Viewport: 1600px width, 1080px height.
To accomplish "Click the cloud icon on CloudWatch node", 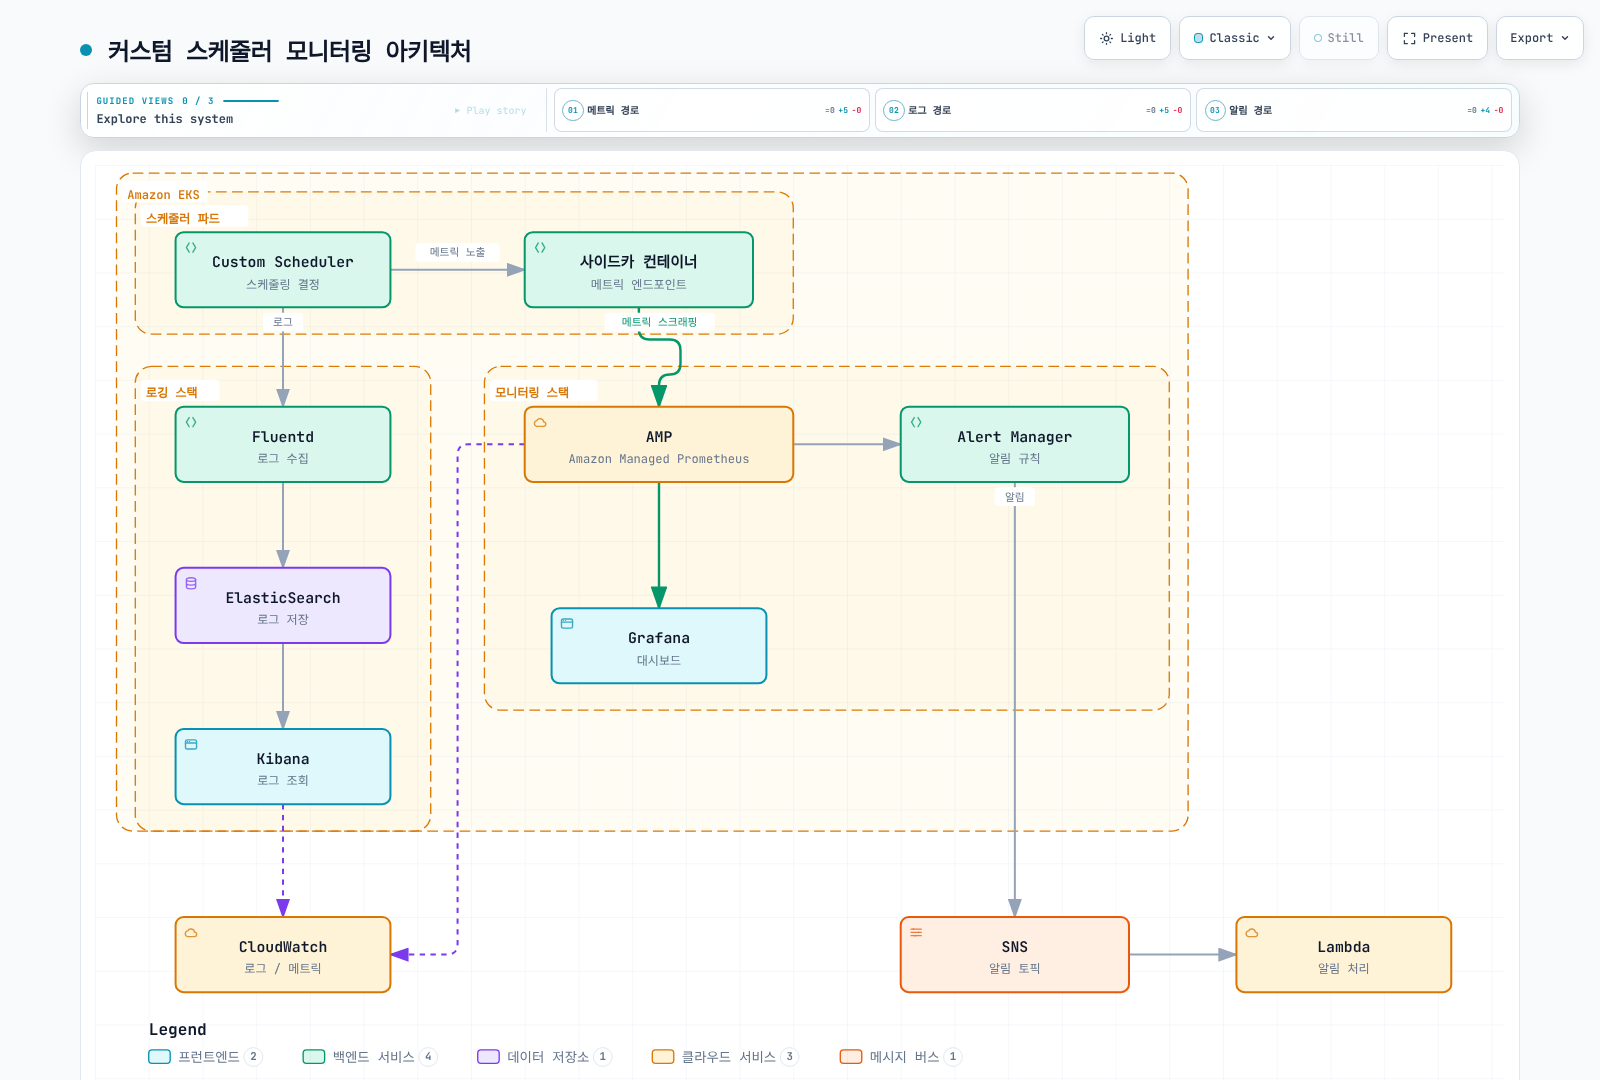I will 191,932.
